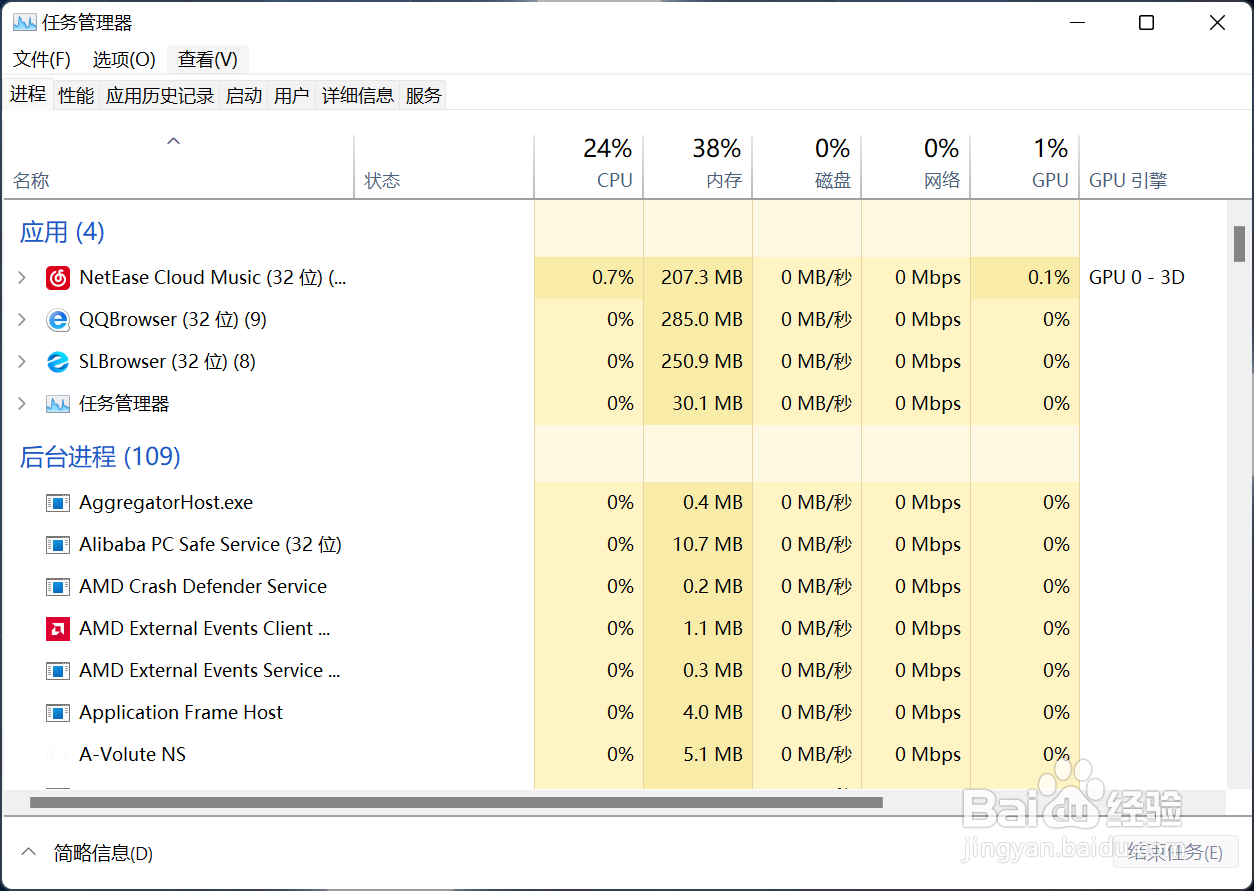Switch to the 应用历史记录 tab
Viewport: 1254px width, 891px height.
click(160, 96)
